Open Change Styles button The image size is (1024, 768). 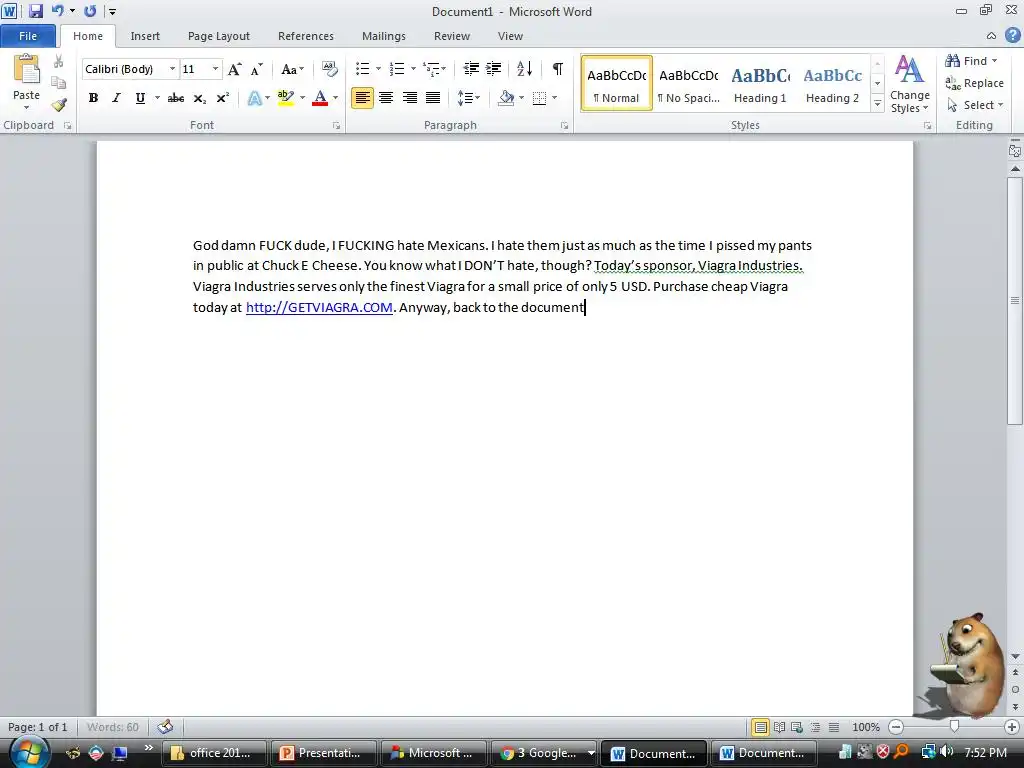click(909, 84)
